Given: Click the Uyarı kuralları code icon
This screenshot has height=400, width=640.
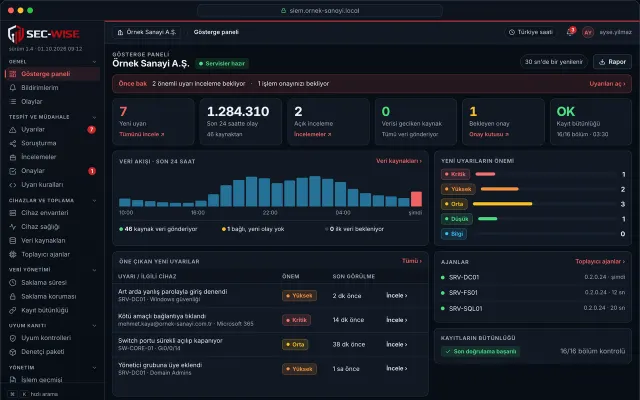Looking at the screenshot, I should (x=13, y=185).
